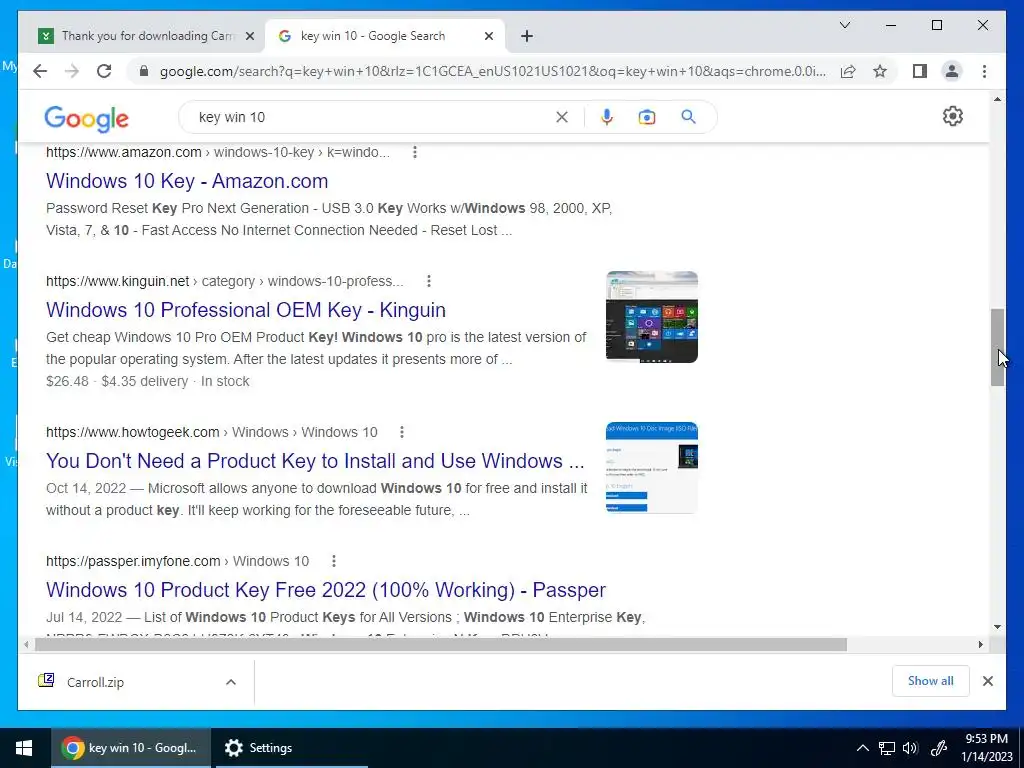Click the address bar URL

[x=493, y=71]
